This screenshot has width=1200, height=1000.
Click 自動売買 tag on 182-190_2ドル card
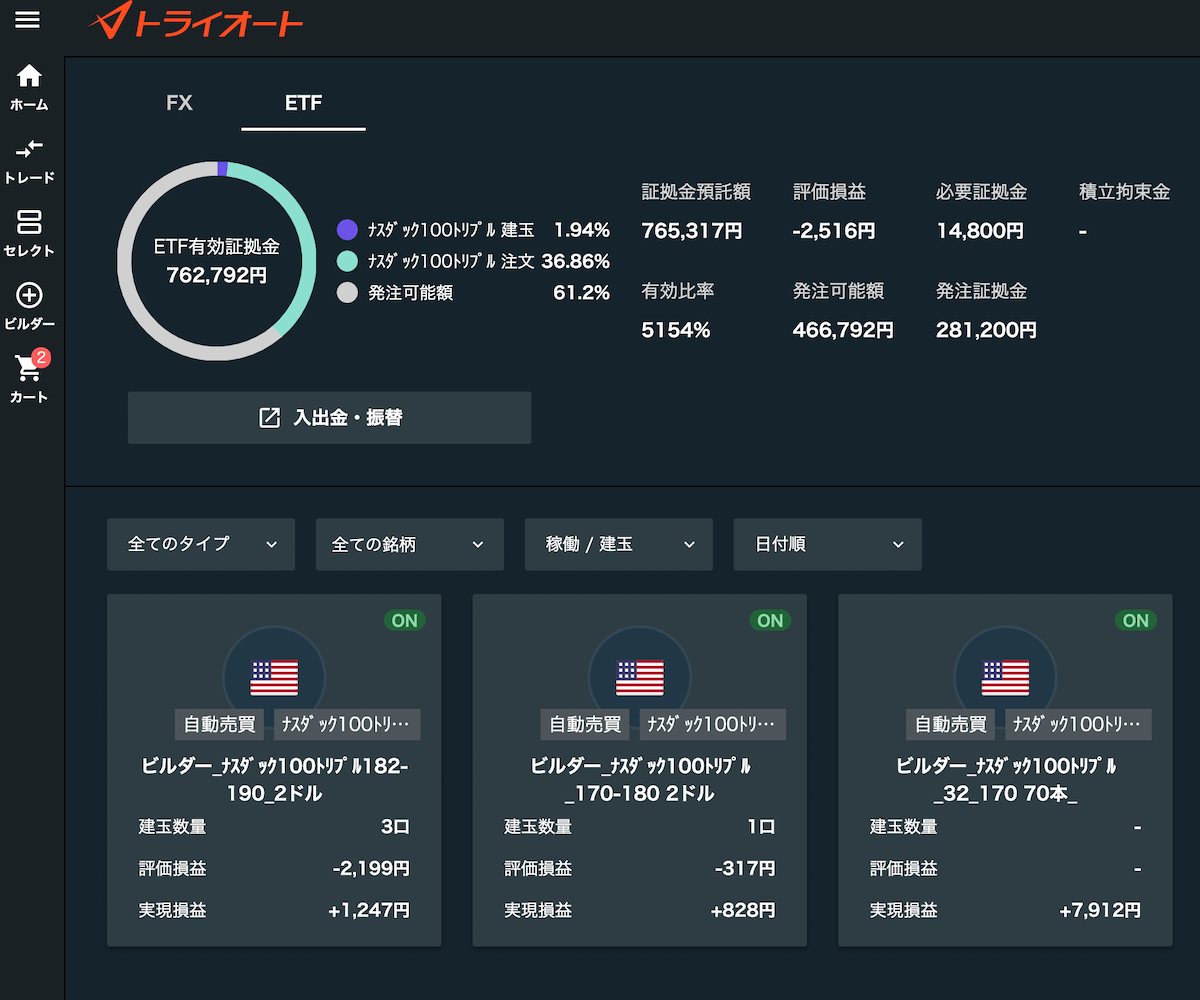[x=220, y=724]
